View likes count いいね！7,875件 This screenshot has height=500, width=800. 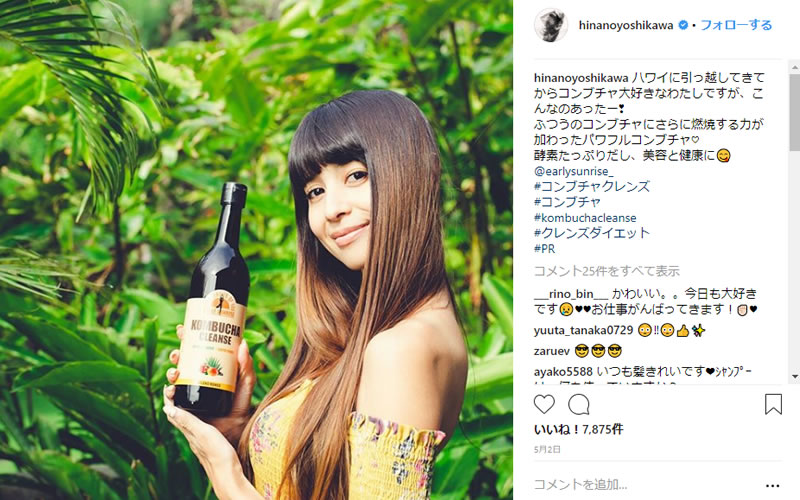click(x=579, y=430)
